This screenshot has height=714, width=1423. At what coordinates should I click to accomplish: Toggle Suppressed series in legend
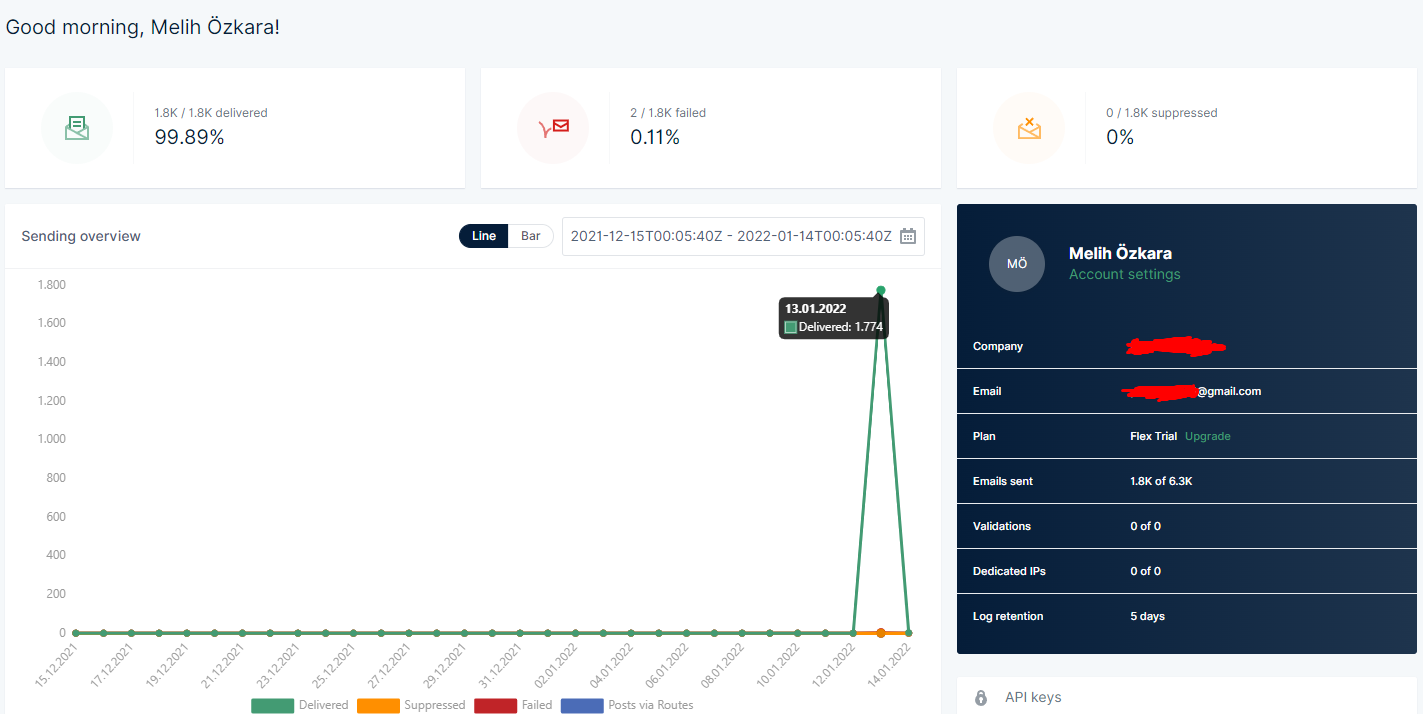coord(411,705)
